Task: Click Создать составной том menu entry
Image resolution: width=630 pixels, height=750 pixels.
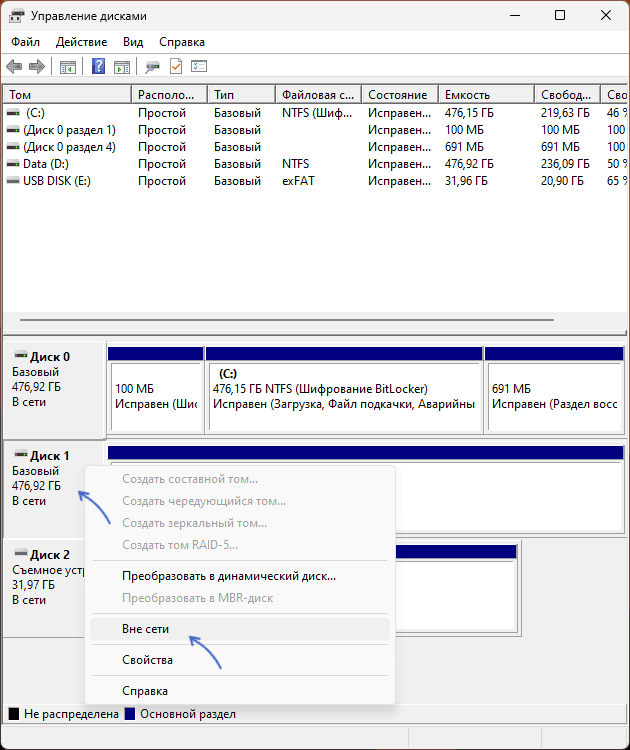Action: [240, 479]
